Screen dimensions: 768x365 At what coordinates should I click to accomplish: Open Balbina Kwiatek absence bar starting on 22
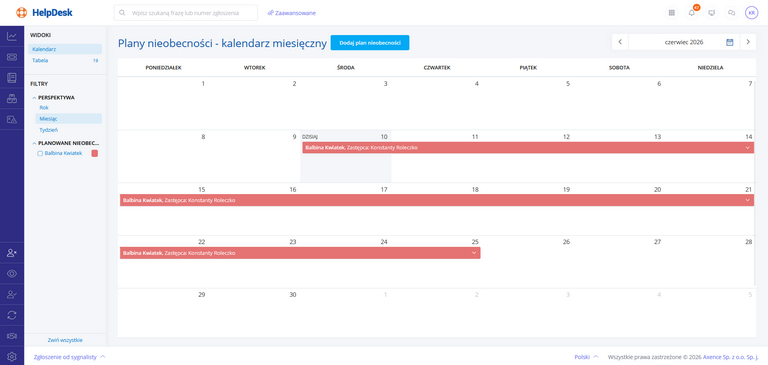click(300, 253)
